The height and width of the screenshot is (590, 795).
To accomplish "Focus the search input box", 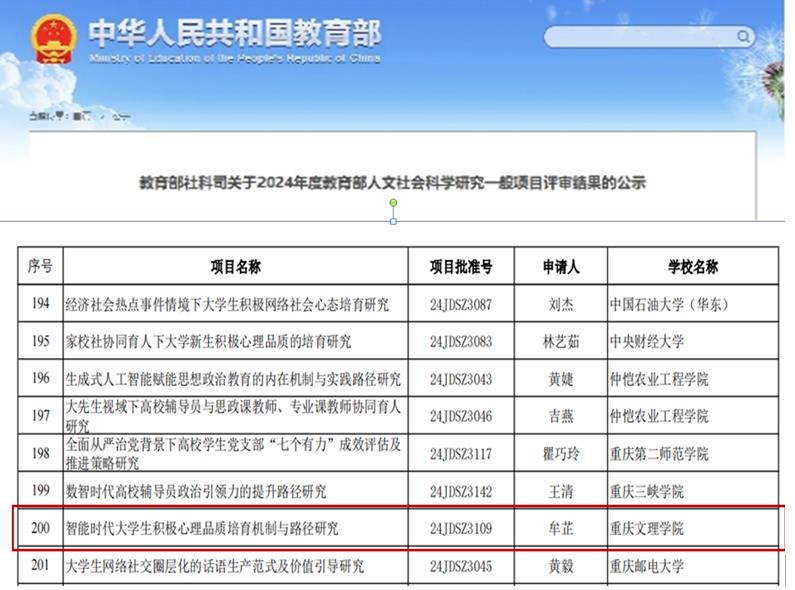I will (640, 37).
